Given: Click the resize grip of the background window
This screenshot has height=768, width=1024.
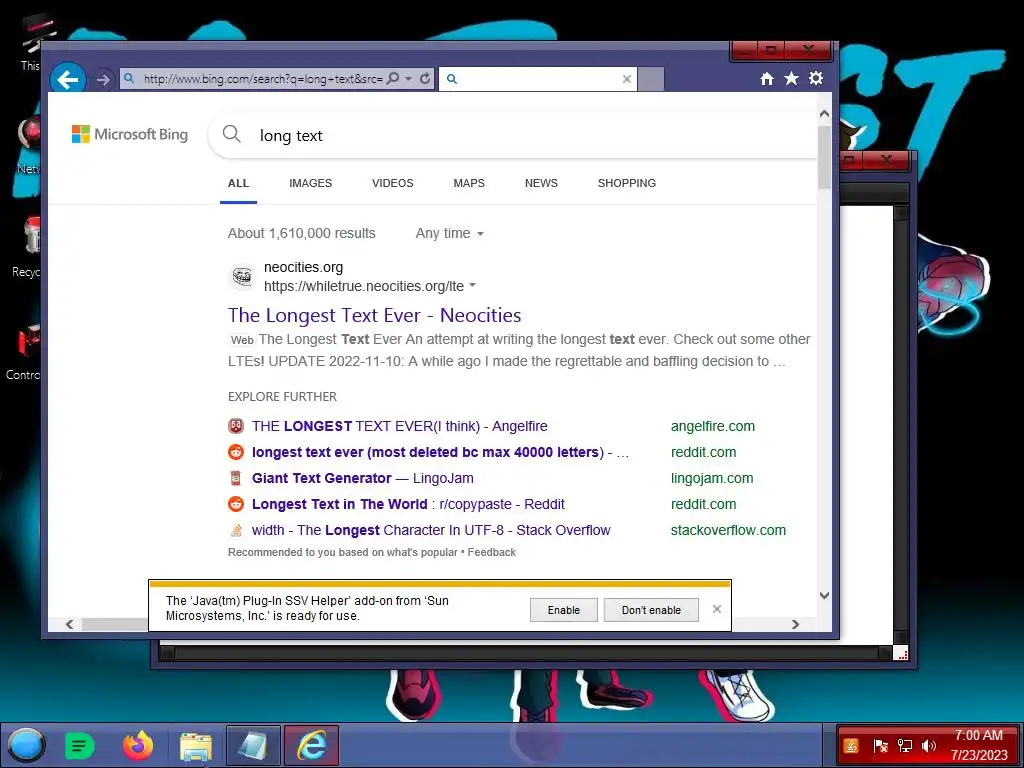Looking at the screenshot, I should (903, 654).
